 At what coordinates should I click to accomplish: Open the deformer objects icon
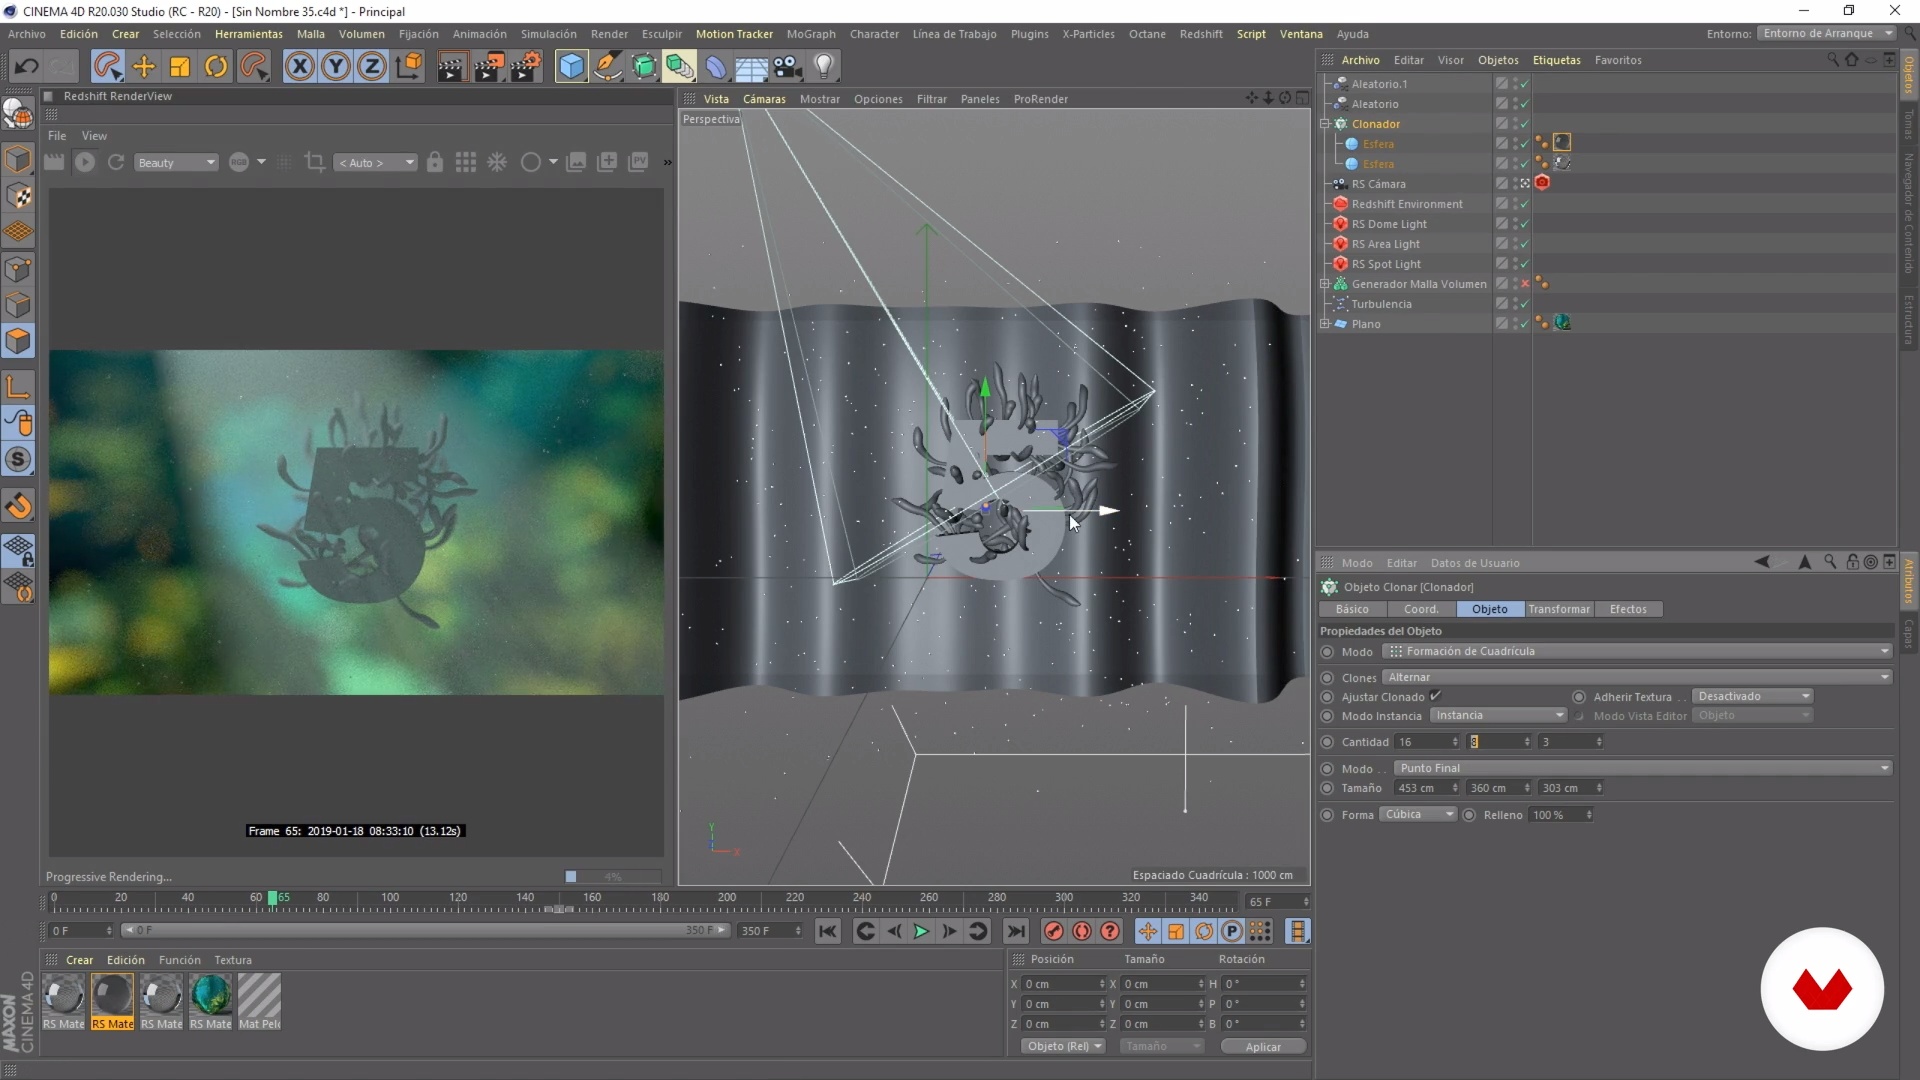point(716,67)
